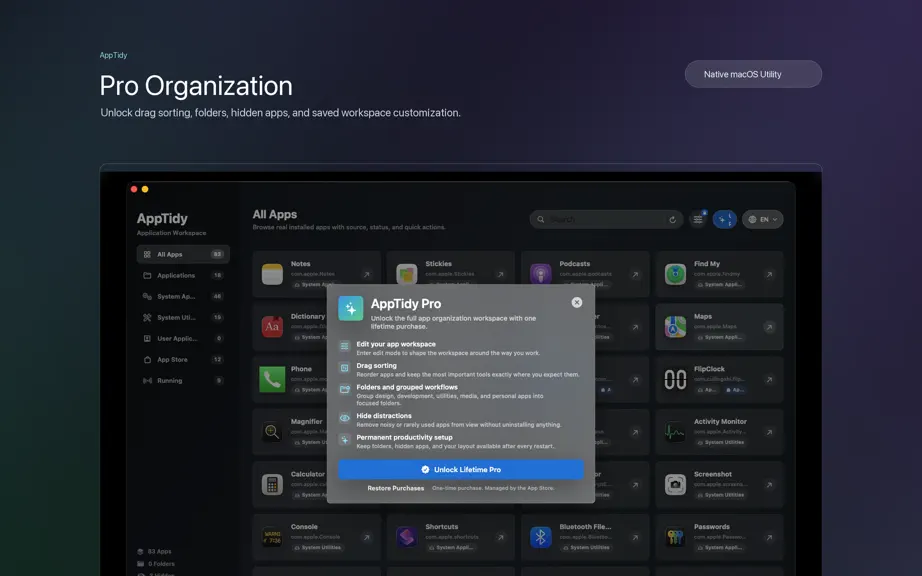
Task: Click the Phone app icon
Action: coord(272,380)
